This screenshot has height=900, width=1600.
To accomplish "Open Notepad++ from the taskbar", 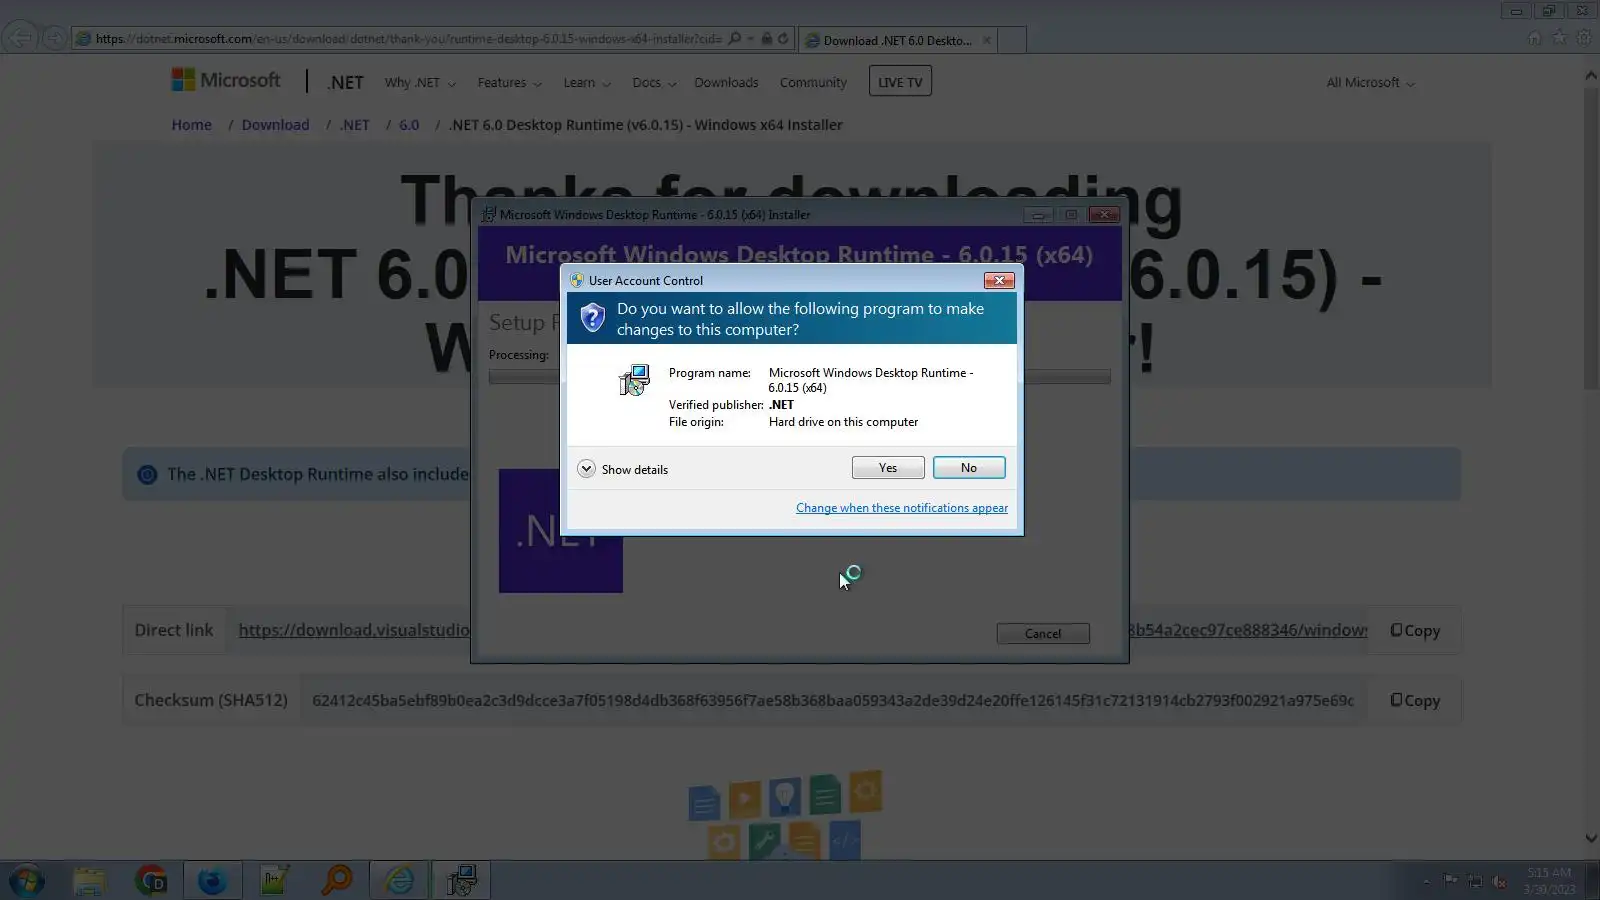I will 274,881.
